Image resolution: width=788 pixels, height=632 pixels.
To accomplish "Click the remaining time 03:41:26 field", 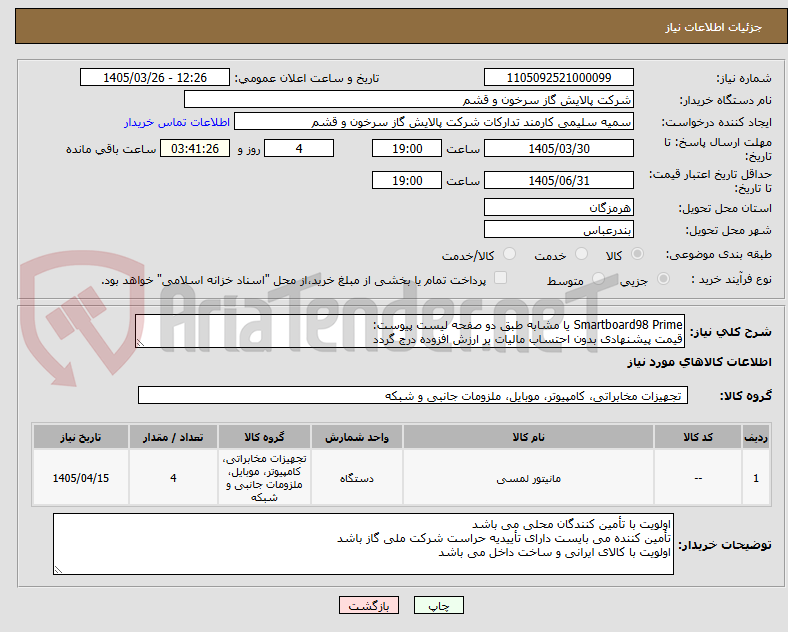I will (195, 148).
